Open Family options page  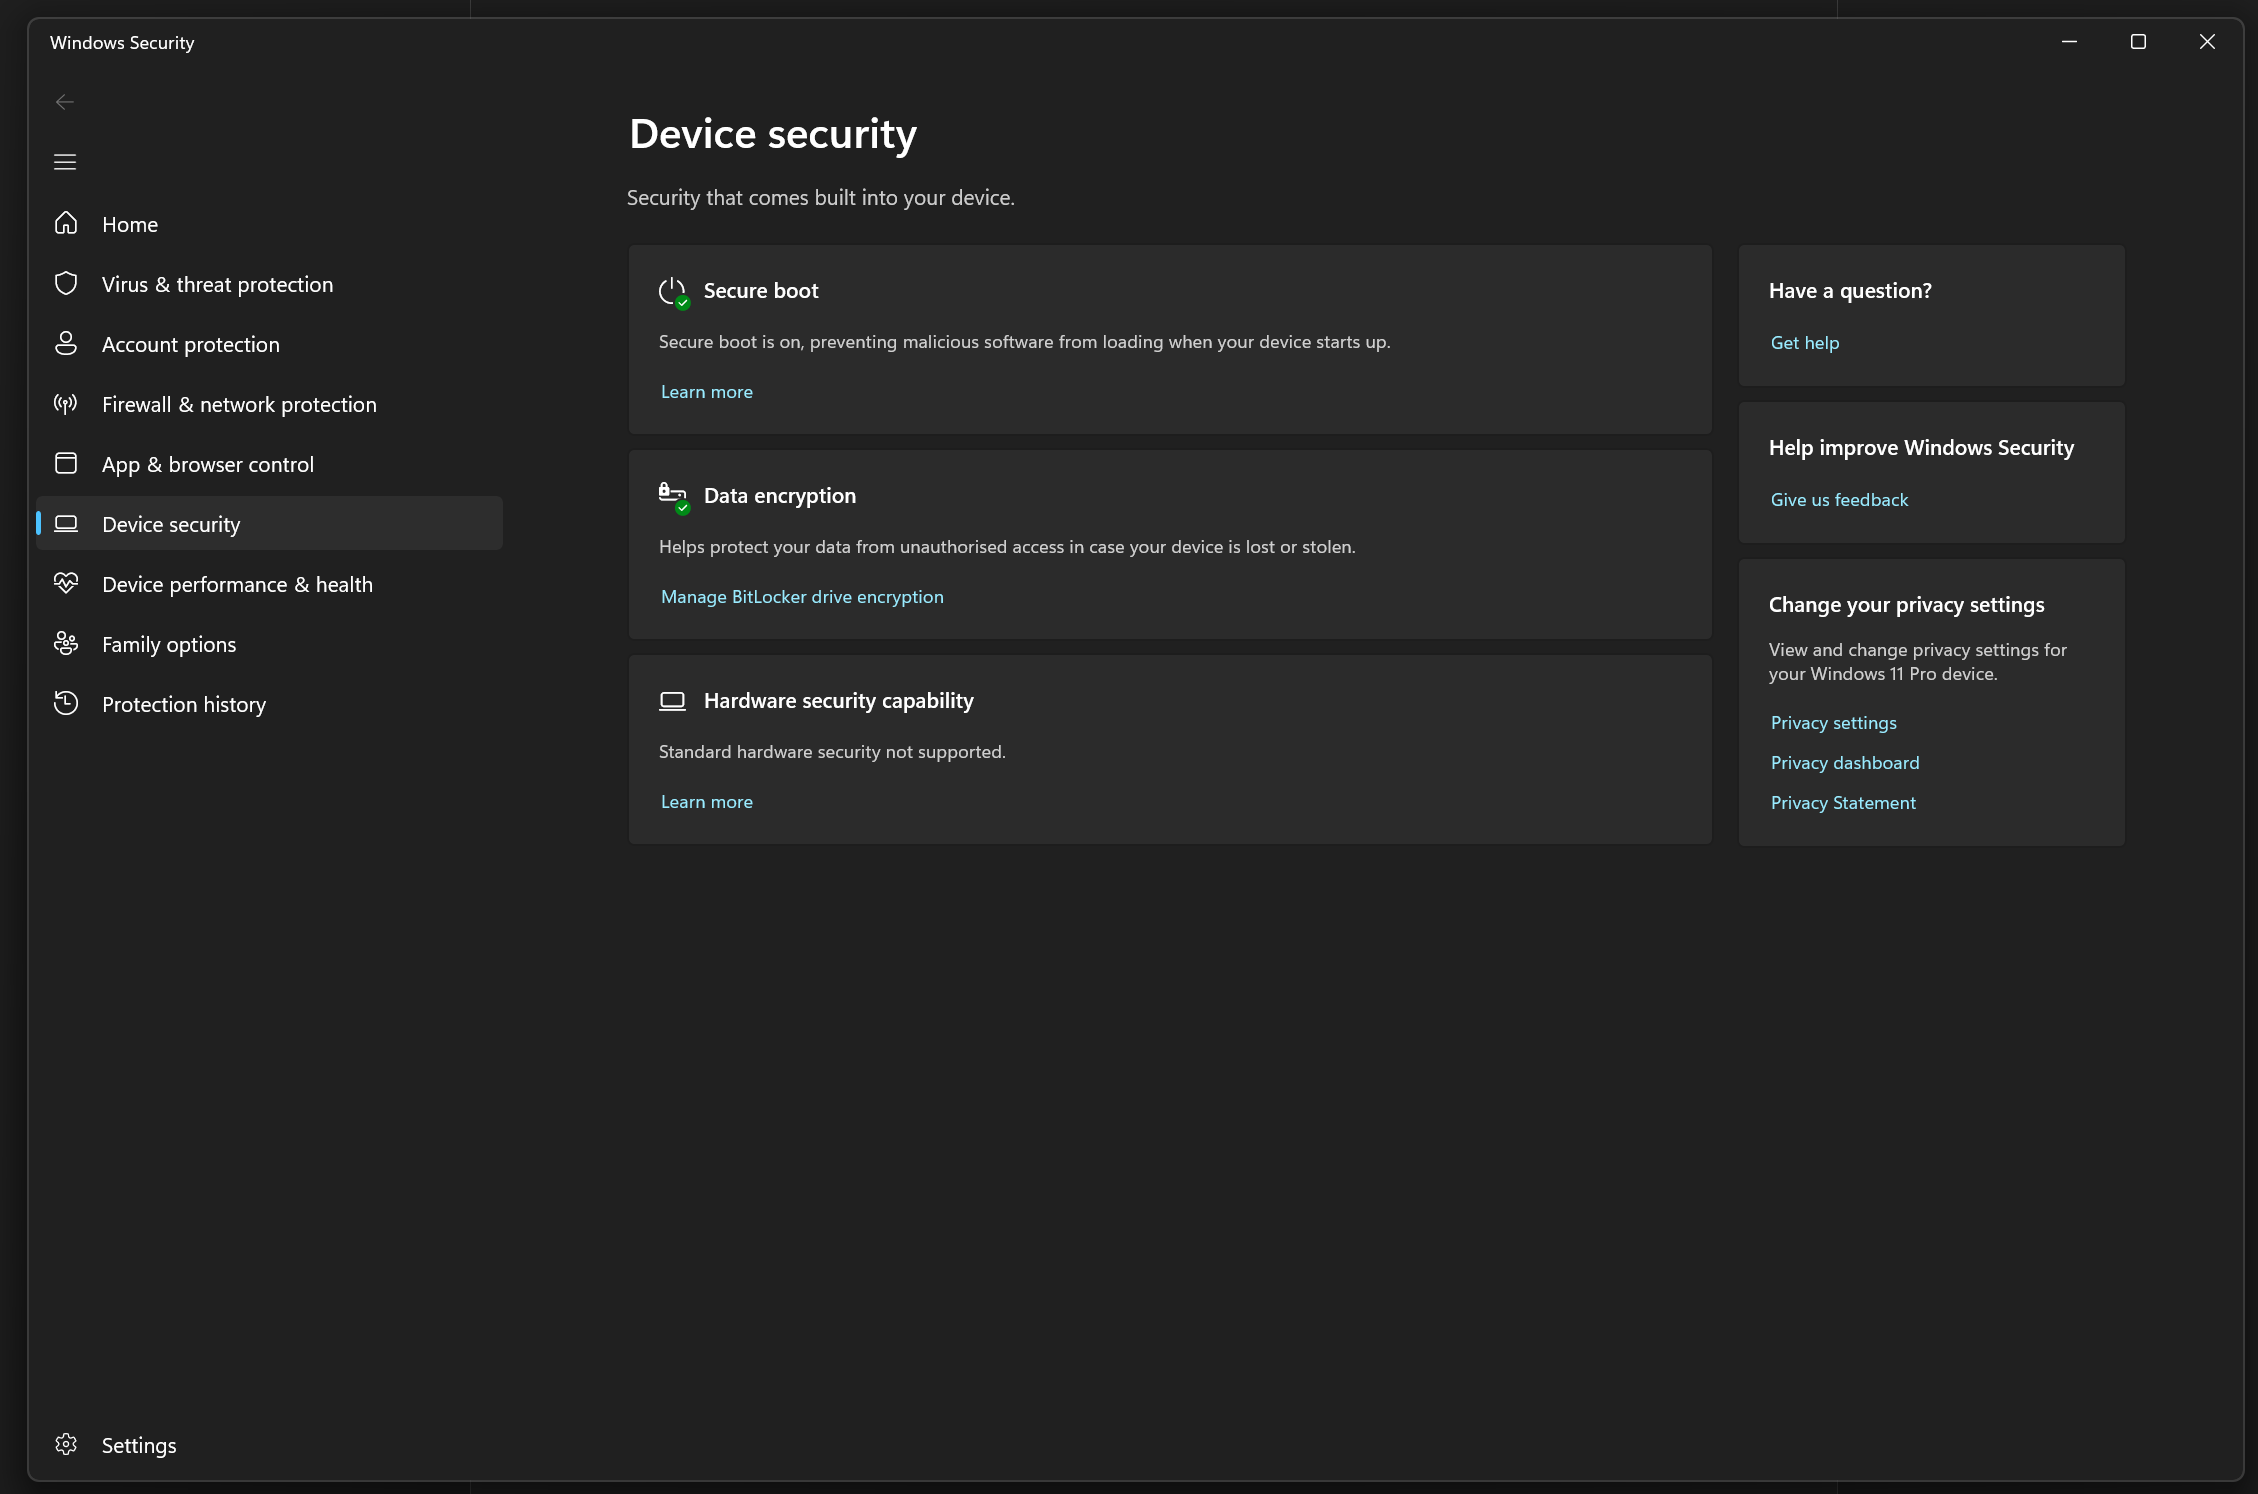click(269, 644)
